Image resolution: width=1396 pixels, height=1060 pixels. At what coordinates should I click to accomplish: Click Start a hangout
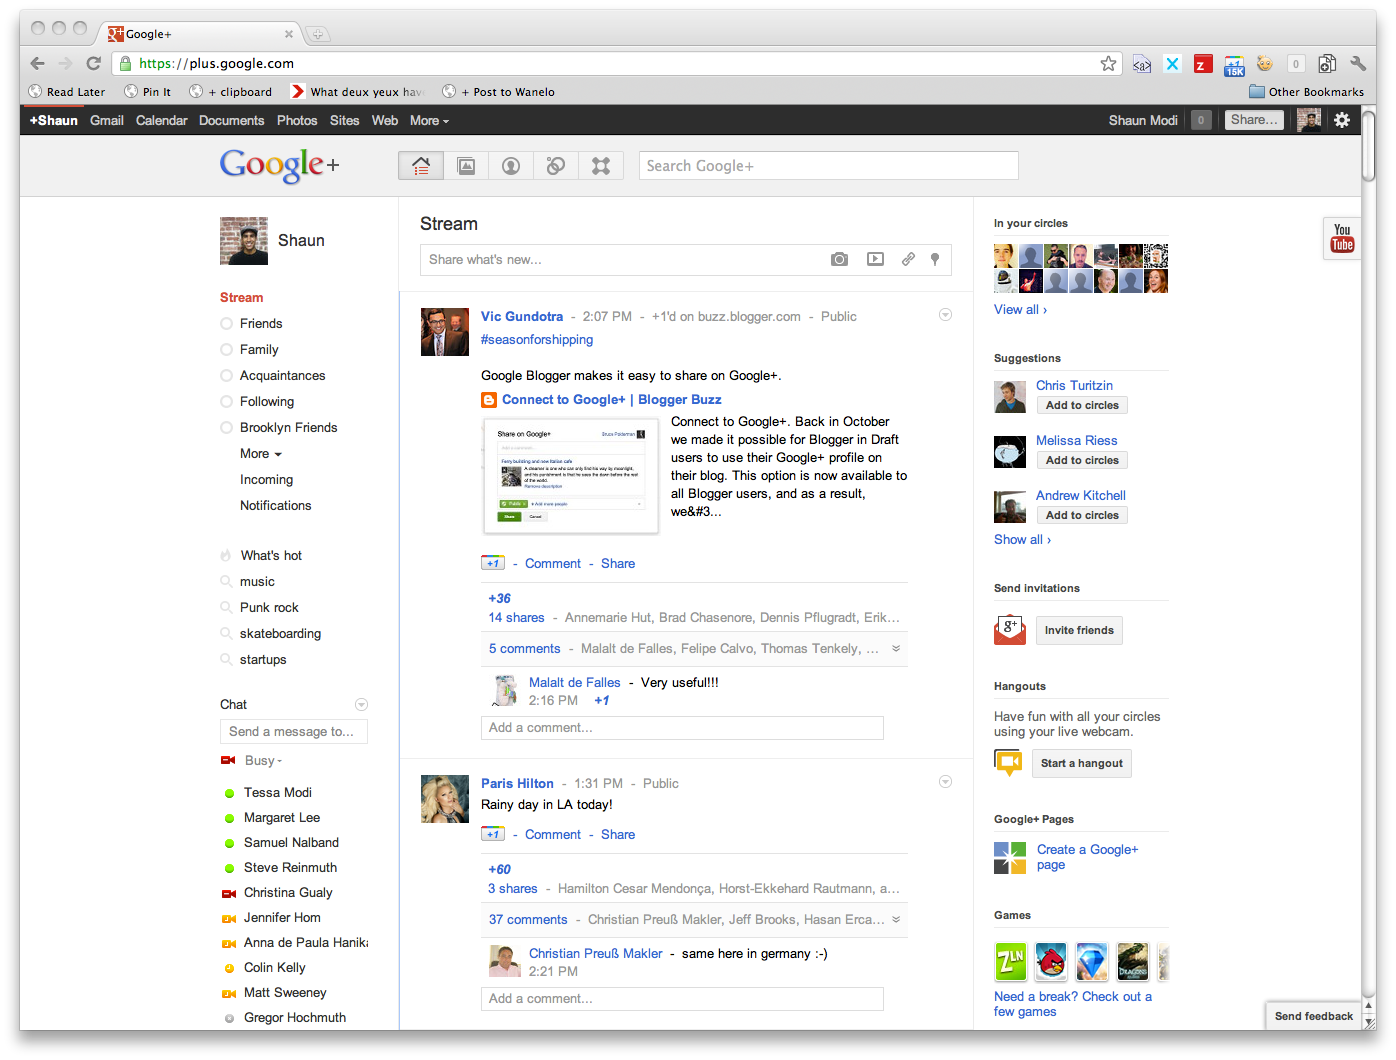pyautogui.click(x=1081, y=763)
